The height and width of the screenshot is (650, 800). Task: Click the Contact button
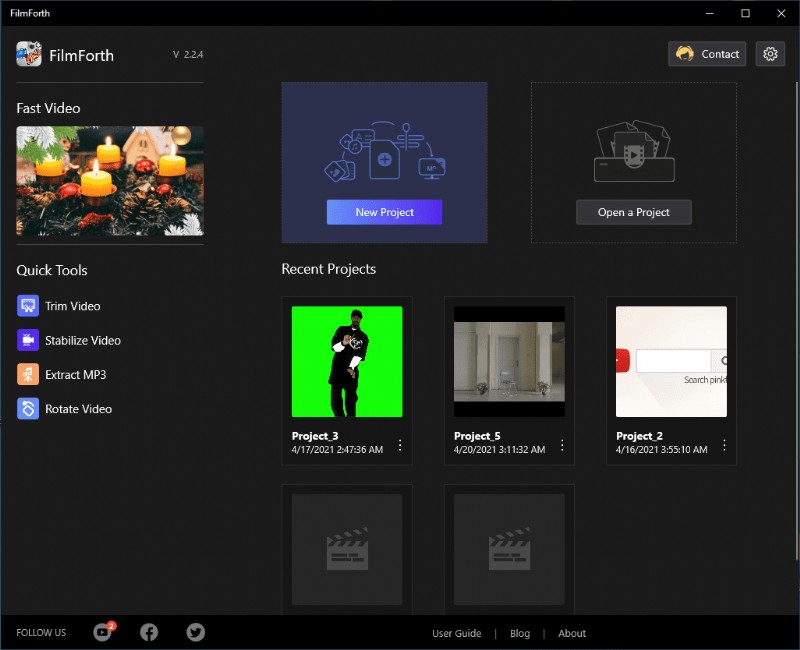tap(707, 54)
